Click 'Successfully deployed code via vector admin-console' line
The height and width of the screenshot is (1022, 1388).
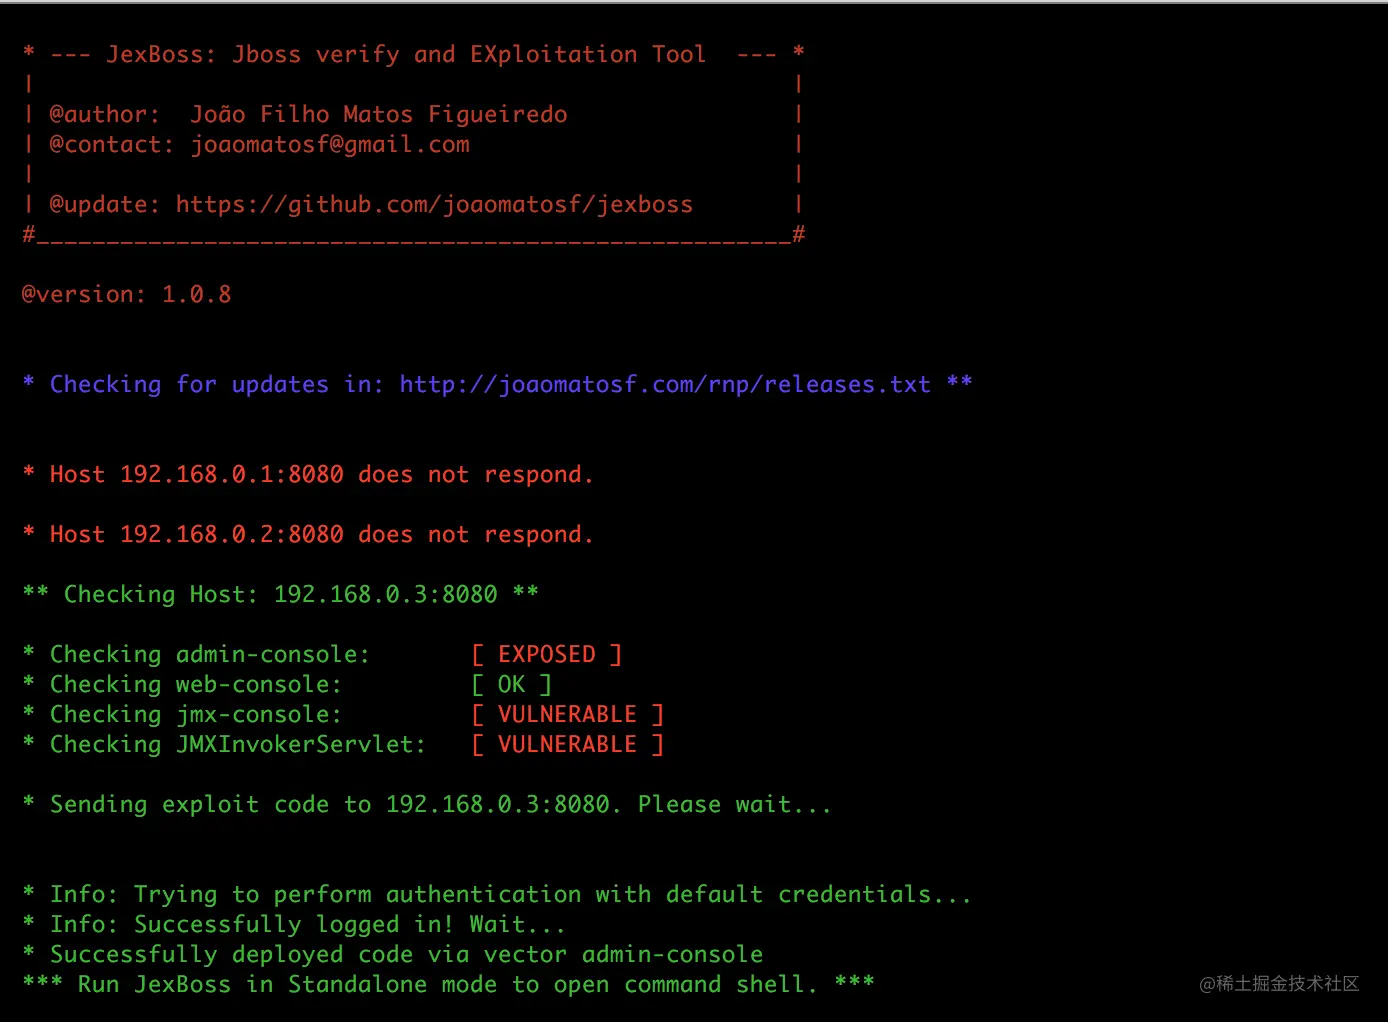tap(393, 955)
